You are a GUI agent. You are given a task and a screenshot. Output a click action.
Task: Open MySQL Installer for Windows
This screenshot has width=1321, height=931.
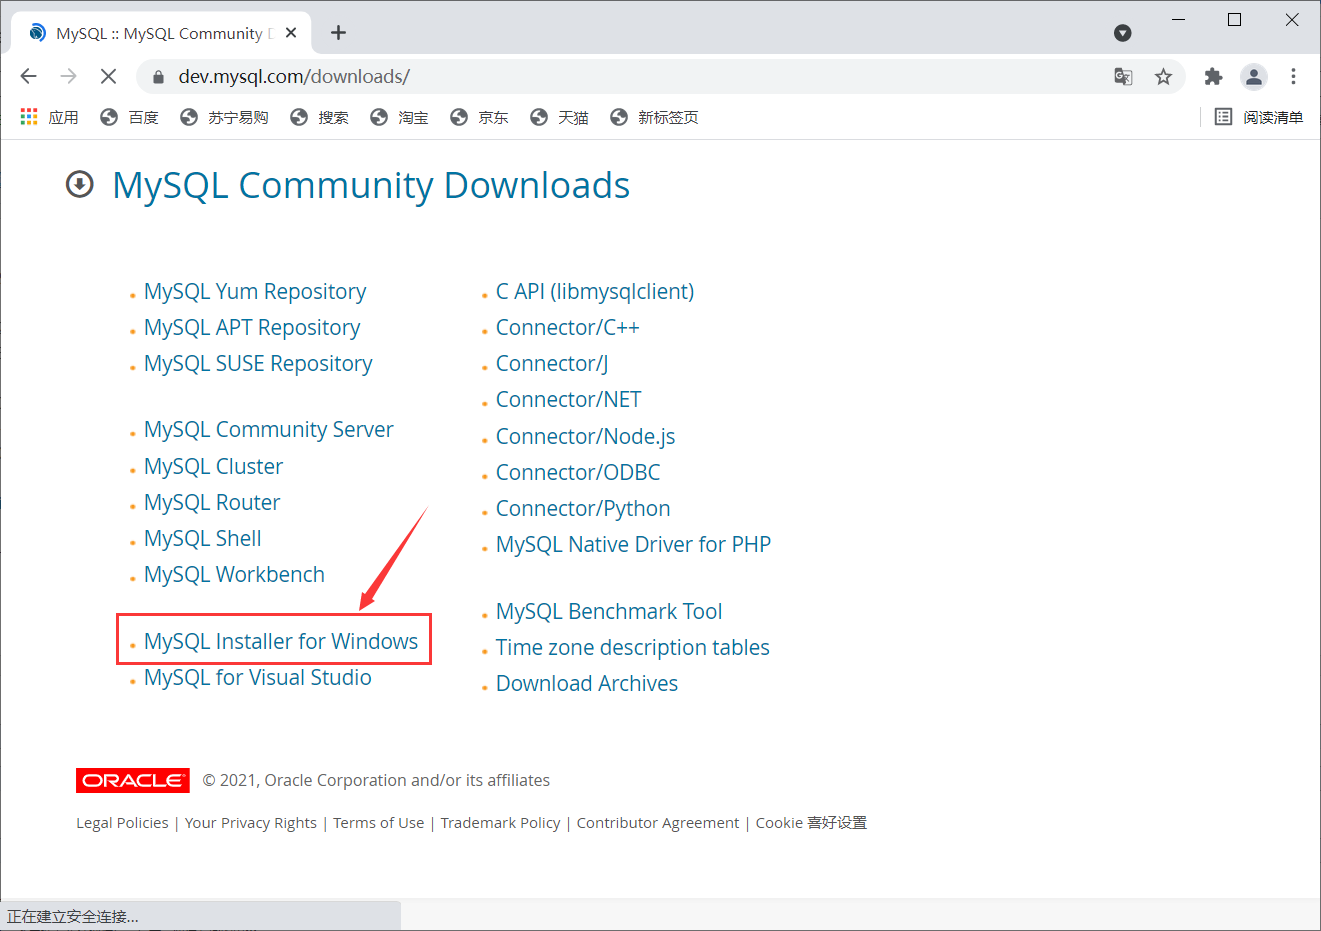click(281, 641)
